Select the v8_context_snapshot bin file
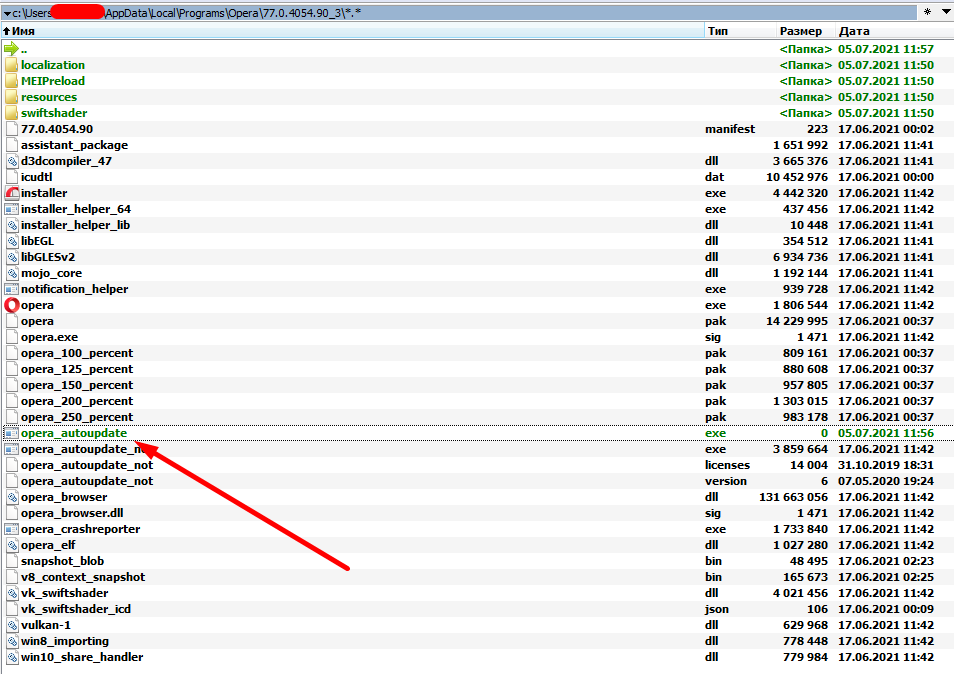This screenshot has width=954, height=674. point(83,577)
